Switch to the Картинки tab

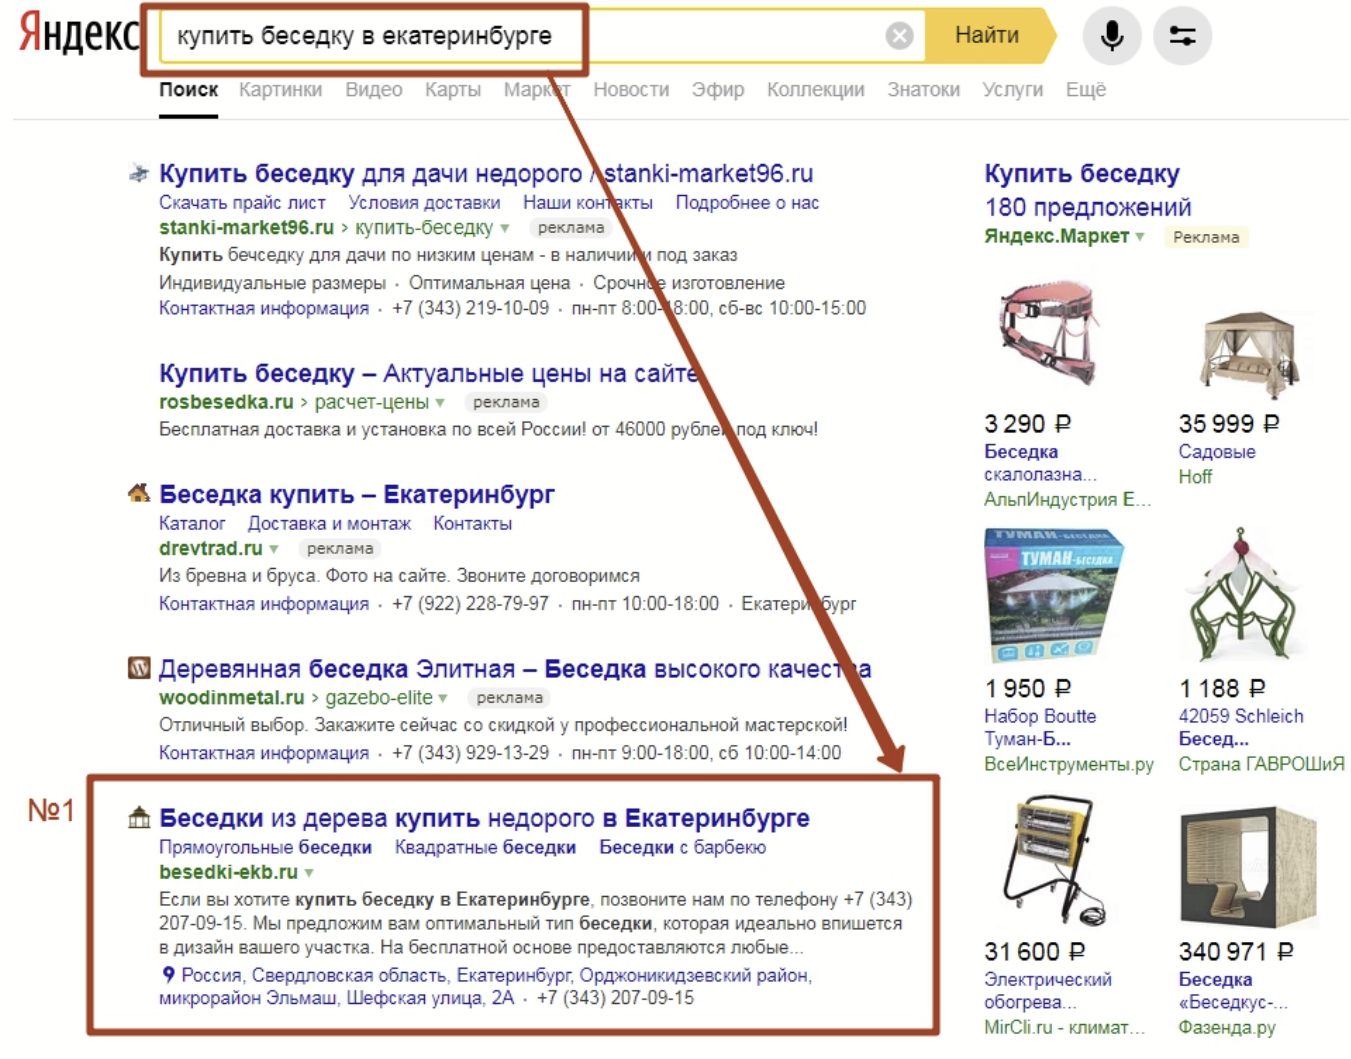point(280,90)
